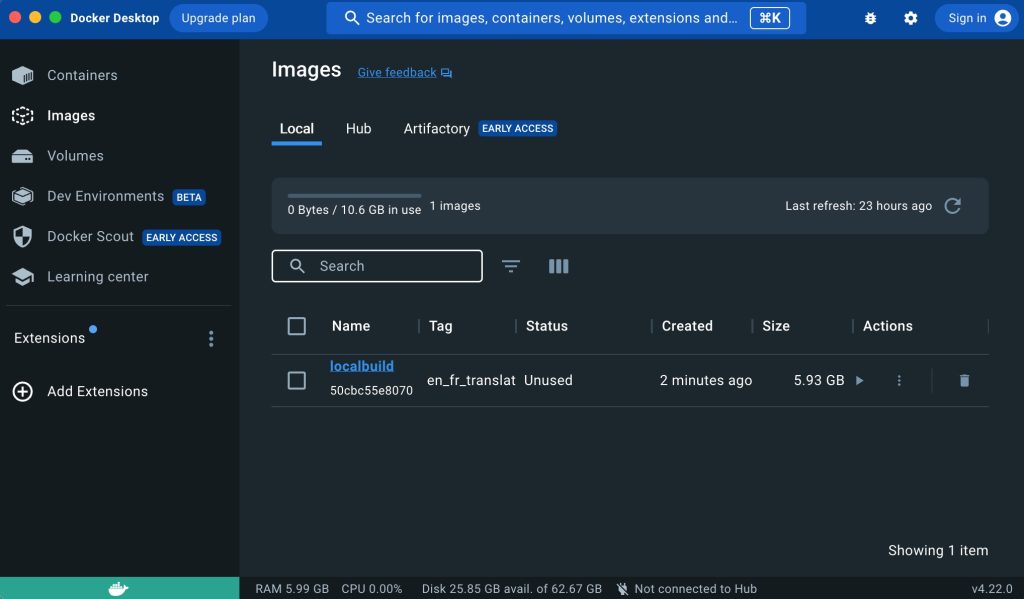This screenshot has width=1024, height=599.
Task: Select all images with the header checkbox
Action: 297,325
